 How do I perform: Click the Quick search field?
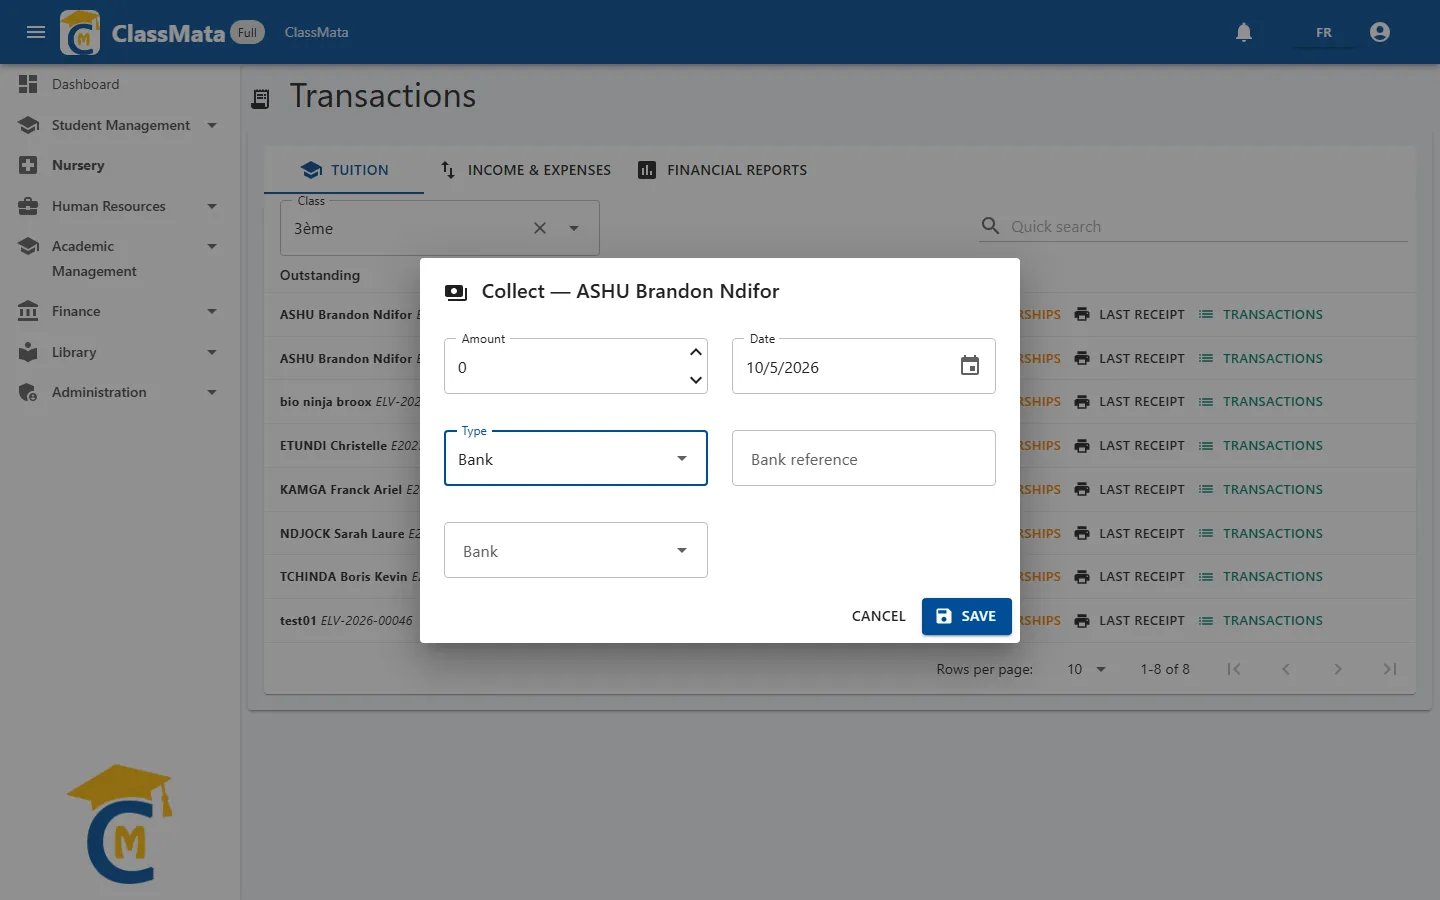coord(1194,227)
